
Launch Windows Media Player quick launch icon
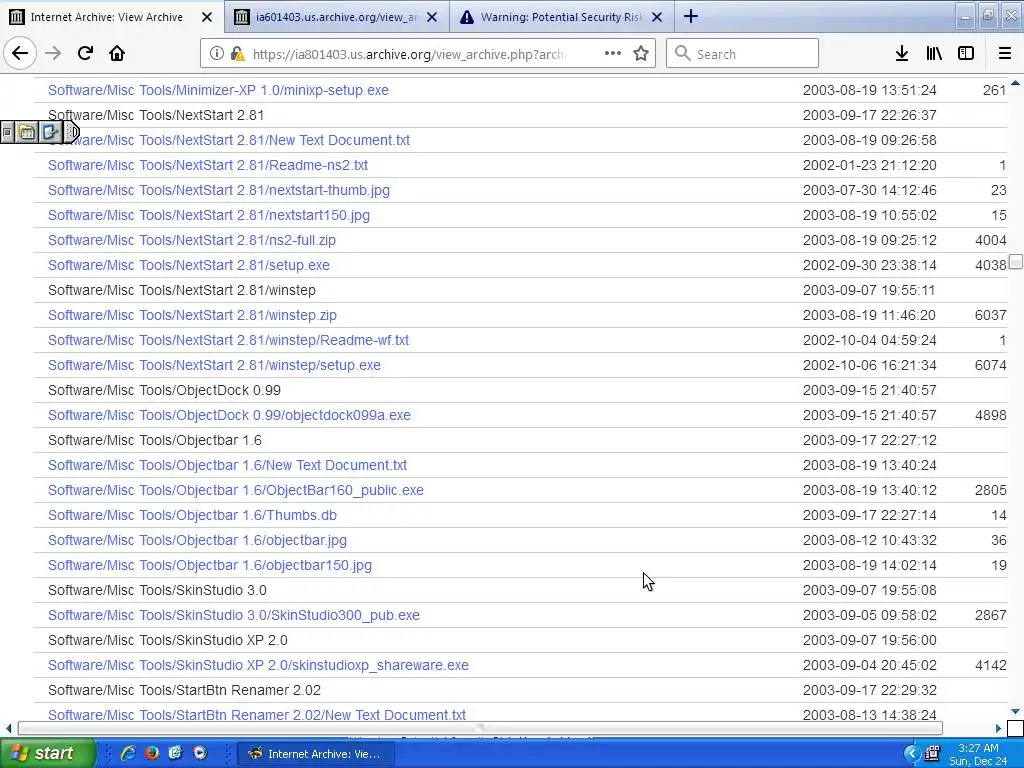200,753
